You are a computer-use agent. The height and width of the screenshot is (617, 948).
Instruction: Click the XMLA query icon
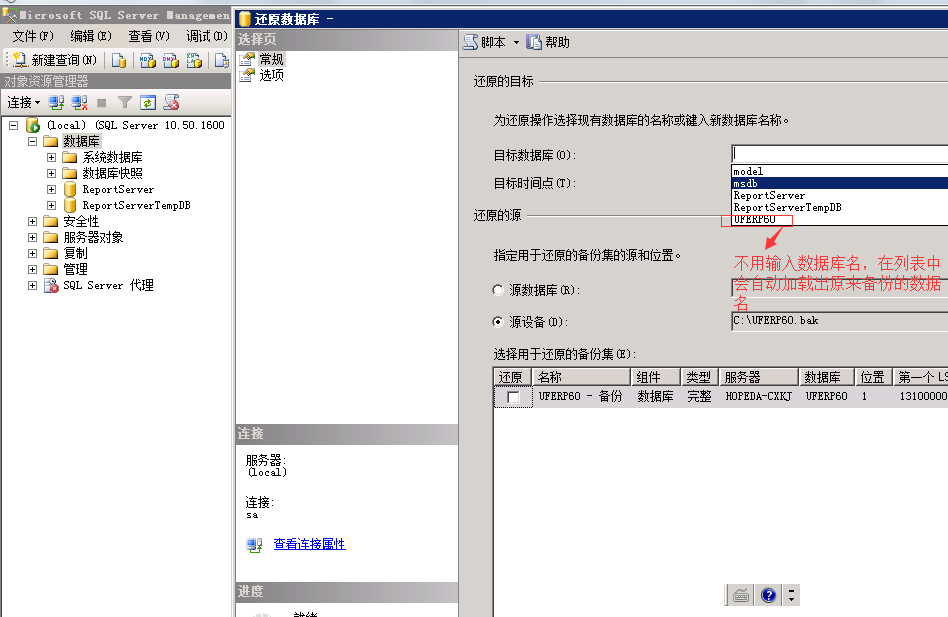(194, 60)
